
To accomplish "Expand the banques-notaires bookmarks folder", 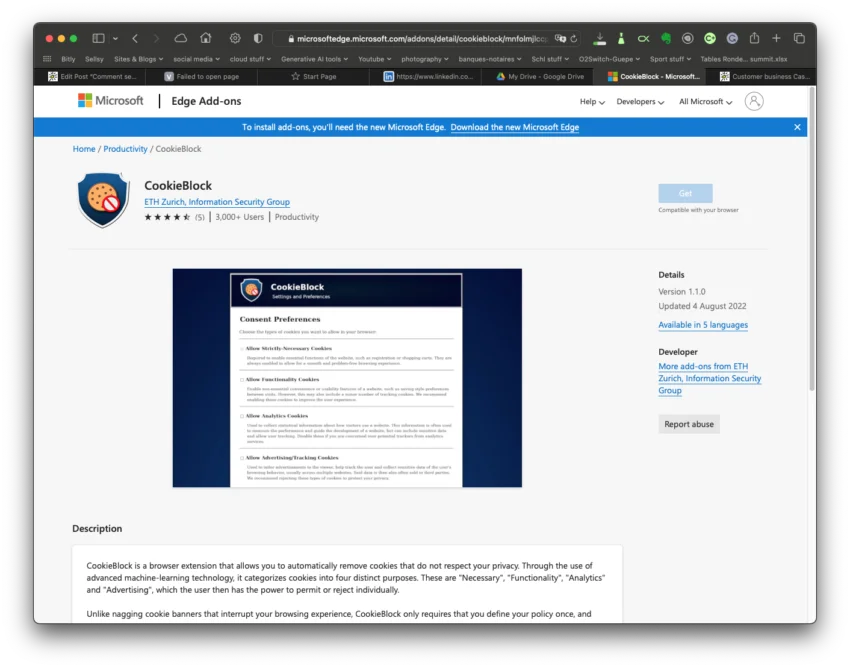I will click(x=490, y=59).
